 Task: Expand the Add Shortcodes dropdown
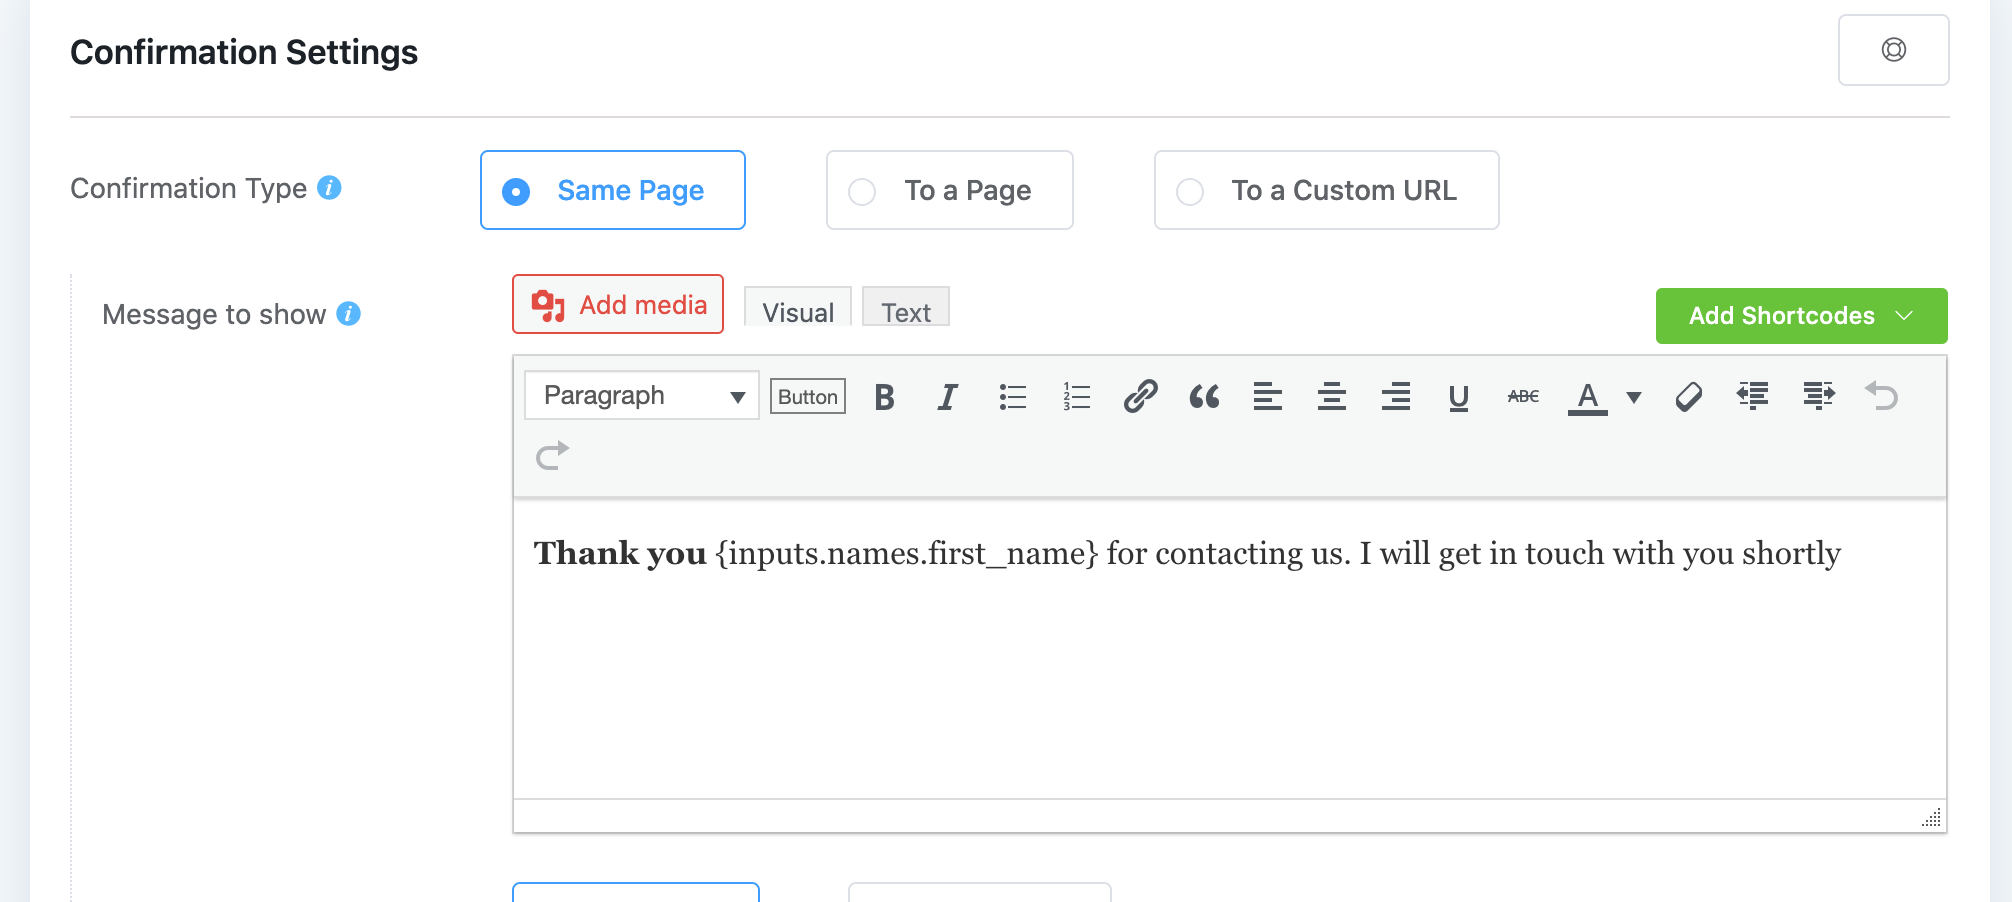(1801, 316)
